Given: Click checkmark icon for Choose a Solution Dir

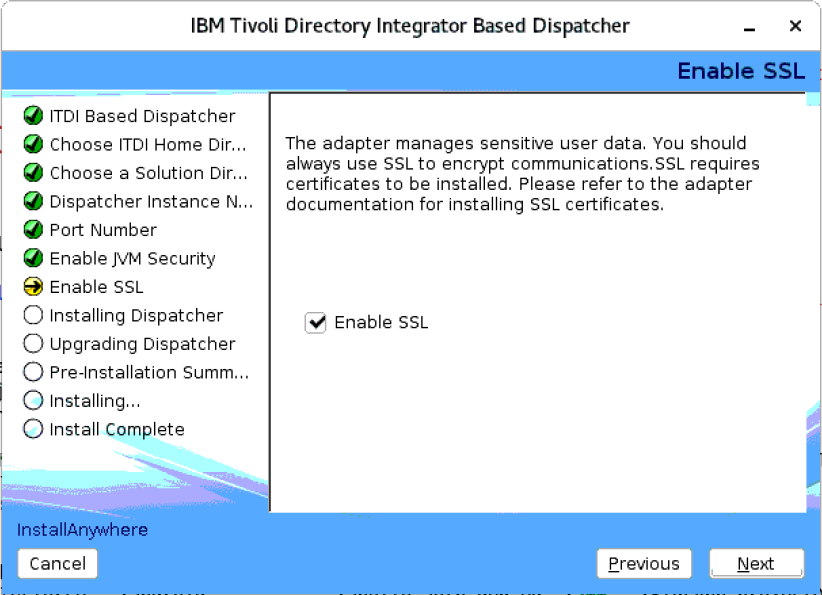Looking at the screenshot, I should click(x=33, y=172).
